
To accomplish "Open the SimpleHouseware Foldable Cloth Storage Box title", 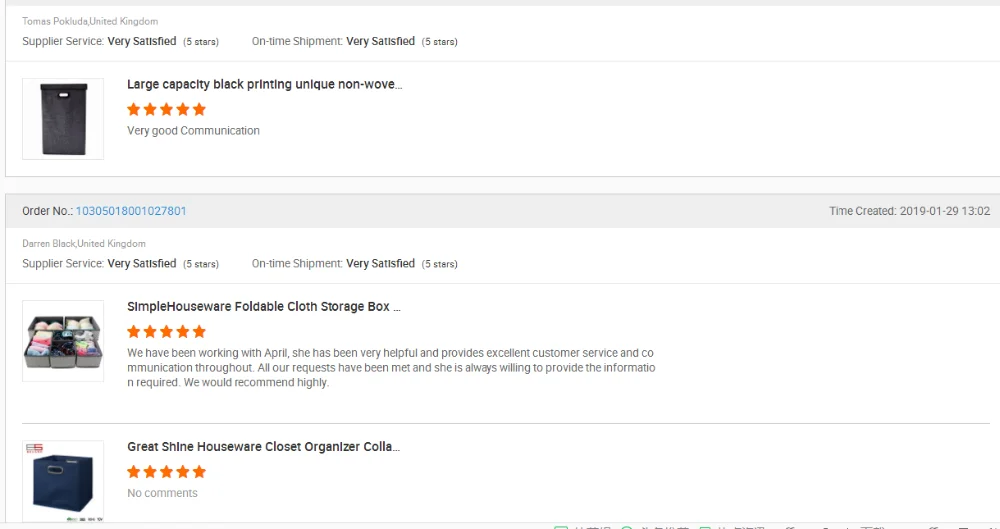I will 263,307.
